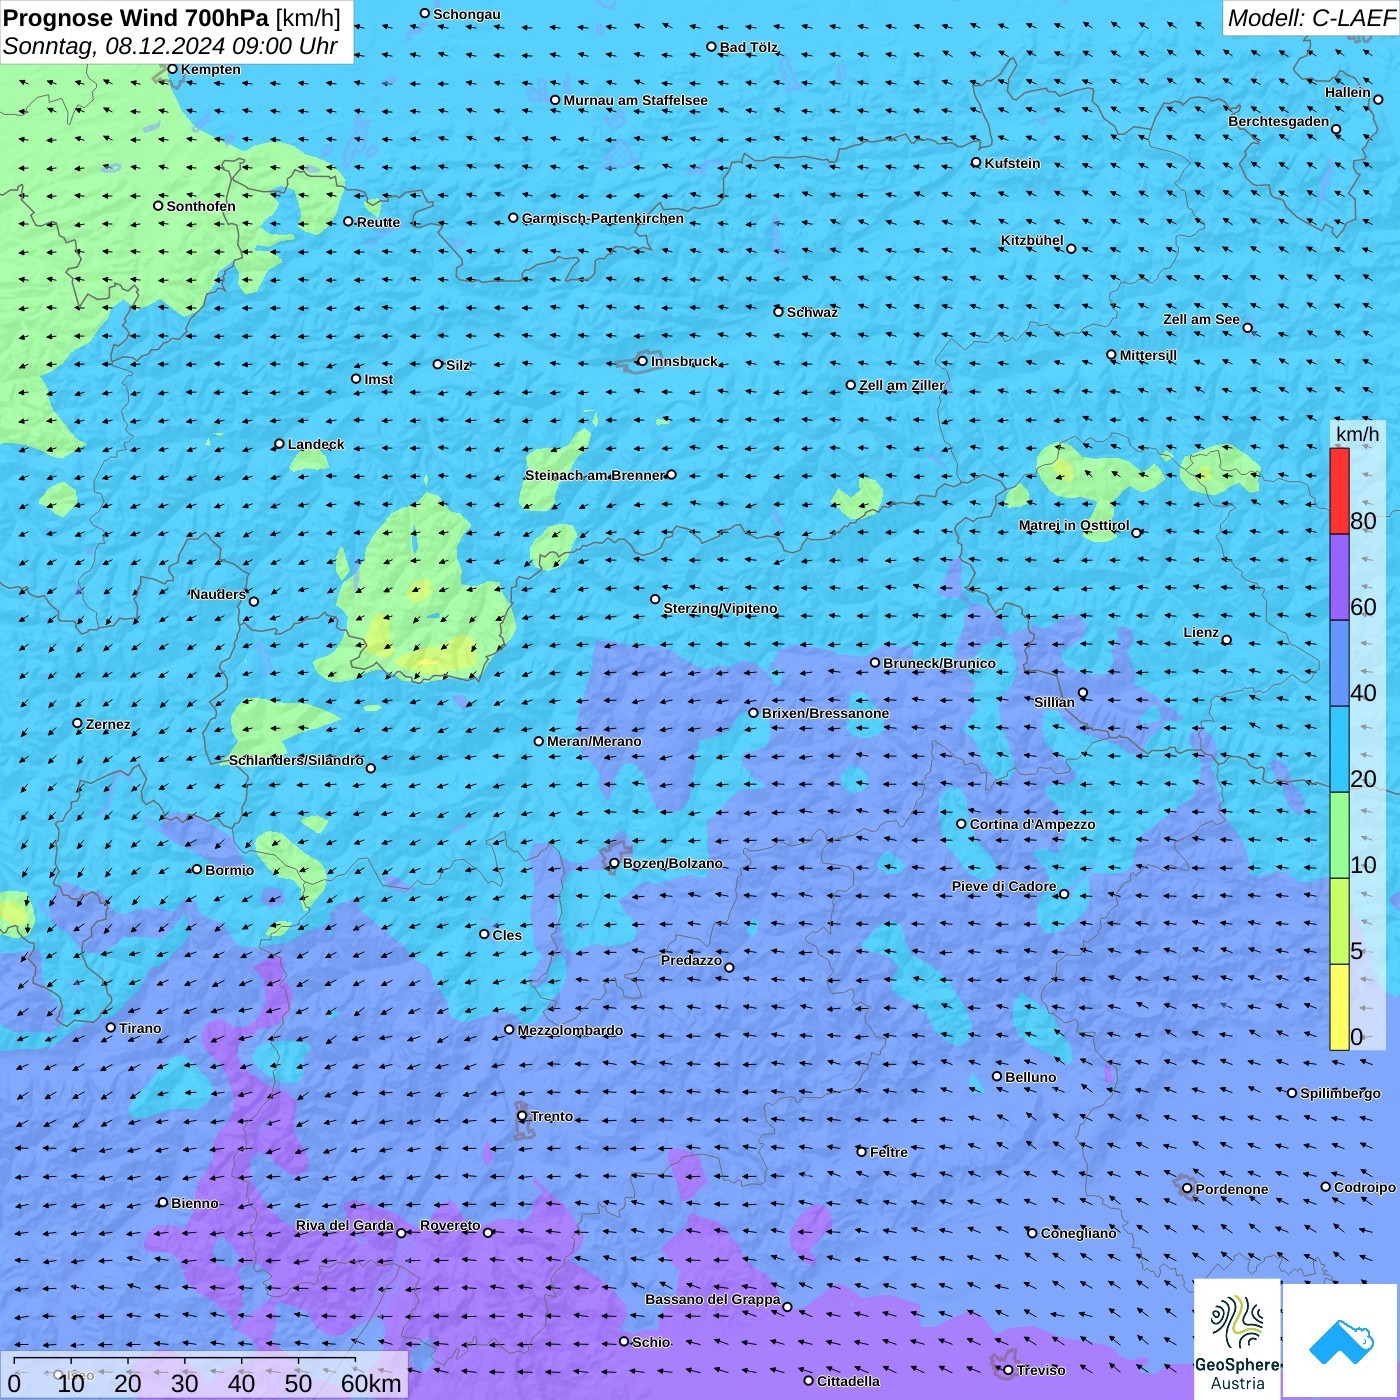Click the 'Zernez' label
The height and width of the screenshot is (1400, 1400).
pos(108,724)
